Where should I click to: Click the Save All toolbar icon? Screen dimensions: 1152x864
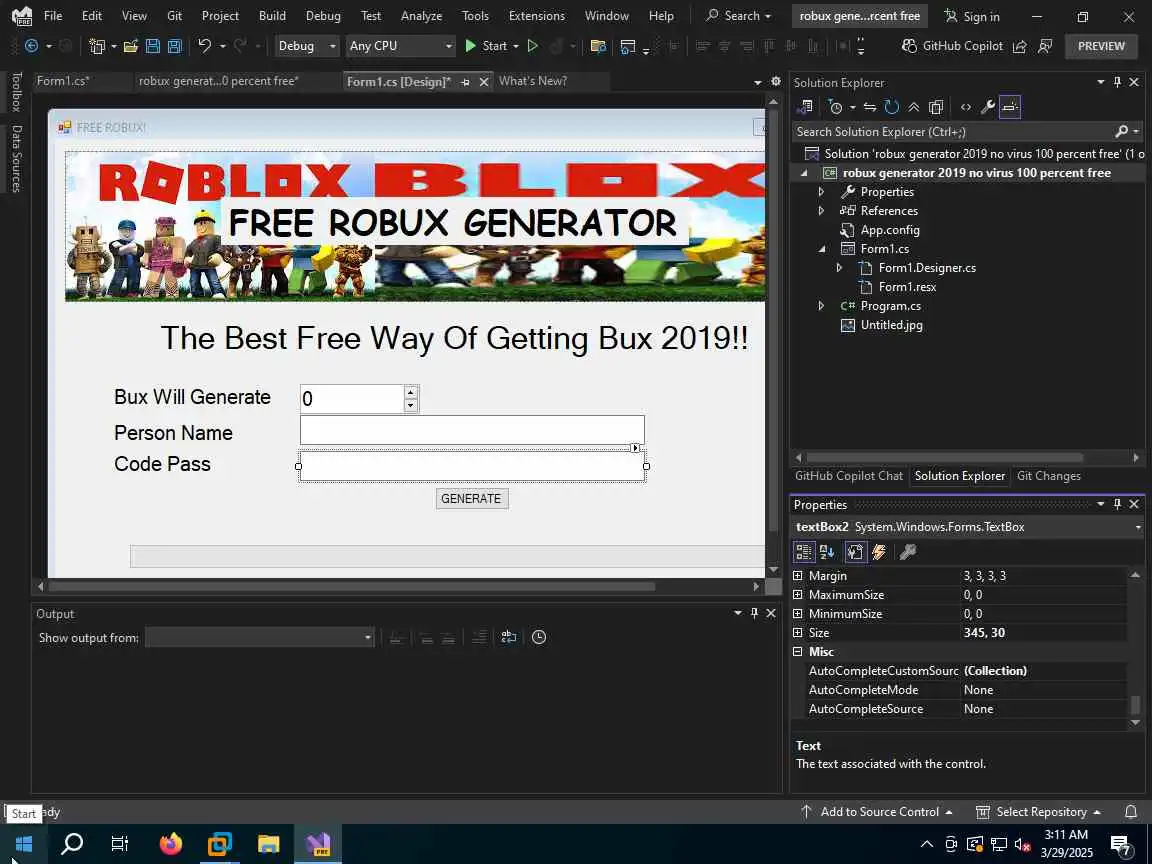click(175, 46)
